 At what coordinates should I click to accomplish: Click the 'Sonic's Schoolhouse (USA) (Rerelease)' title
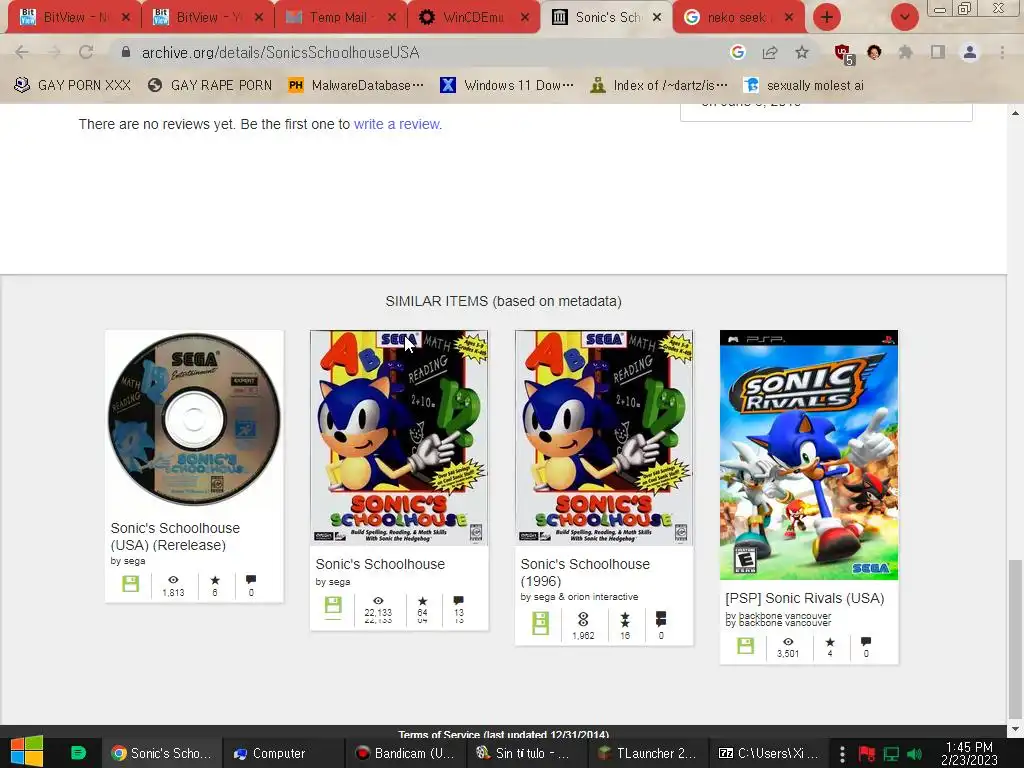click(175, 536)
